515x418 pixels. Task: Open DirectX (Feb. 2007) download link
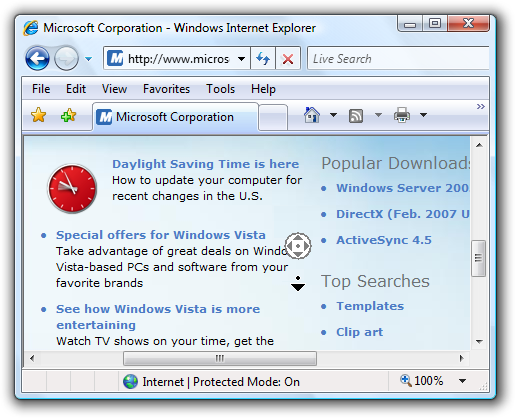pos(403,214)
